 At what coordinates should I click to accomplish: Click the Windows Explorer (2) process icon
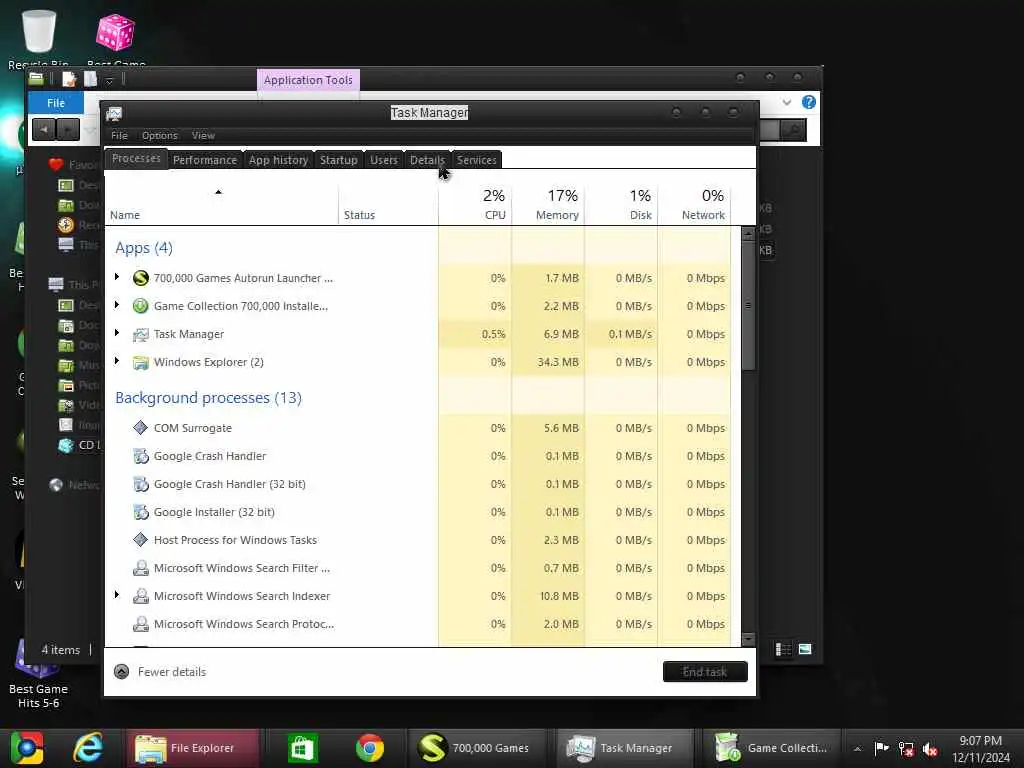tap(140, 362)
